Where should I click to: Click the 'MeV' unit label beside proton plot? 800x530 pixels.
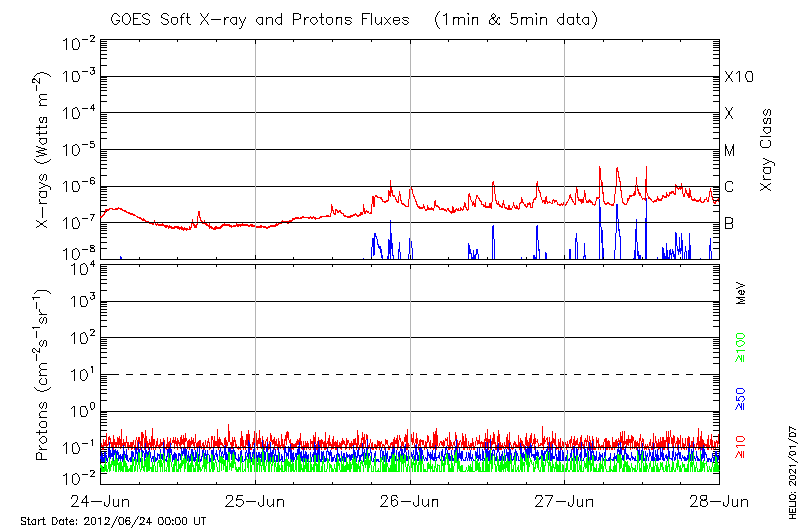click(742, 294)
